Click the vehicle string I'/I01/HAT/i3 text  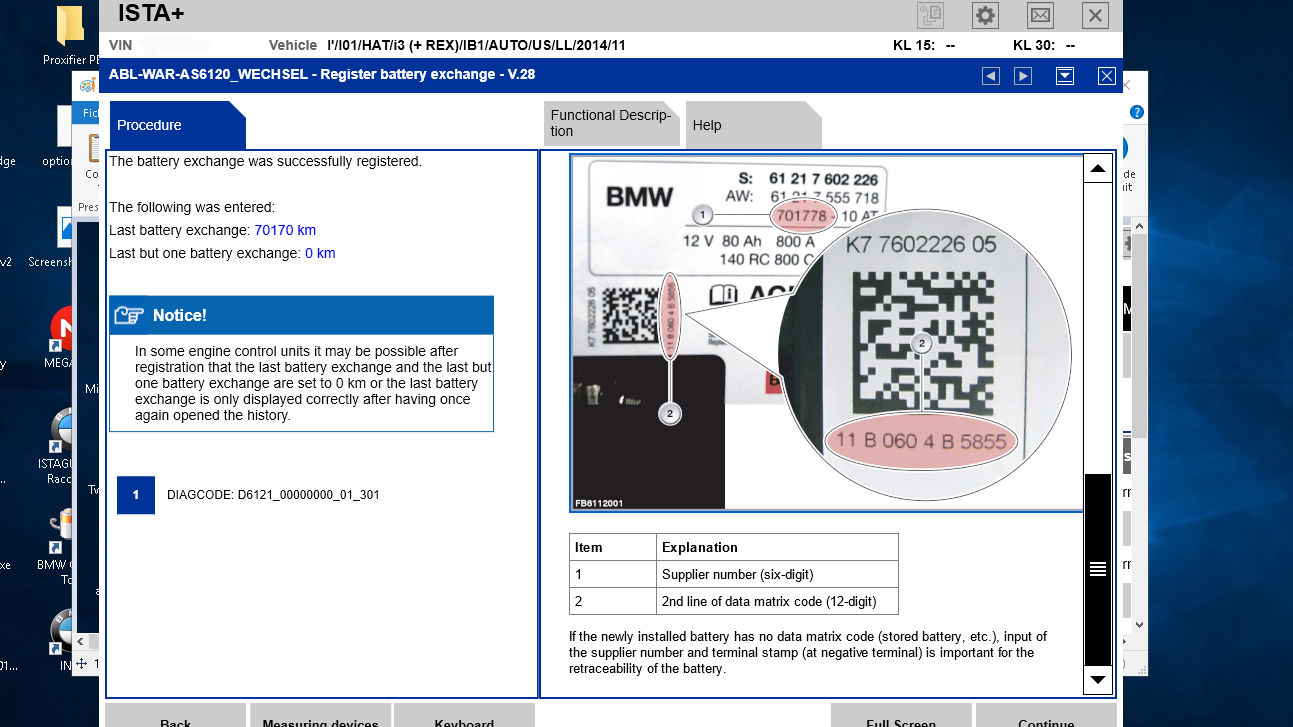pyautogui.click(x=476, y=46)
